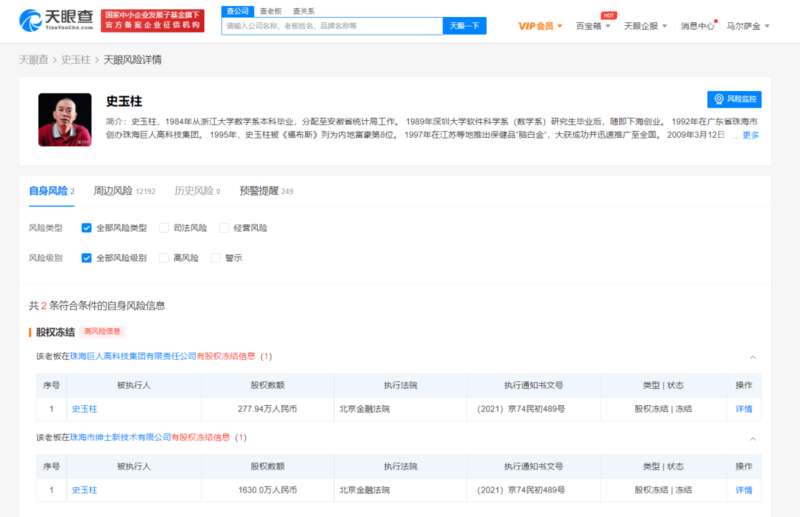Click the 史玉柱 profile name heading
Screen dimensions: 800x517
[x=124, y=101]
